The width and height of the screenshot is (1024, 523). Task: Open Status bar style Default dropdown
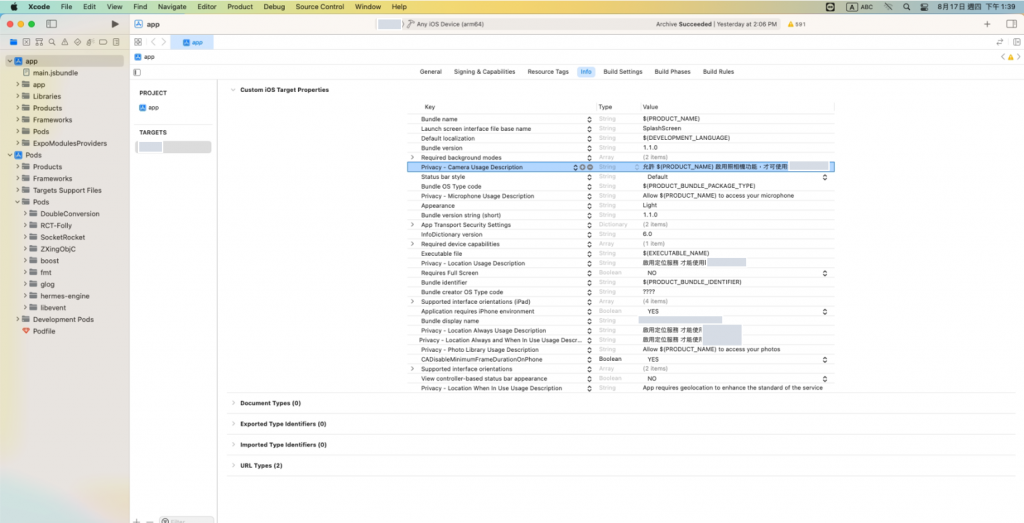[x=824, y=177]
